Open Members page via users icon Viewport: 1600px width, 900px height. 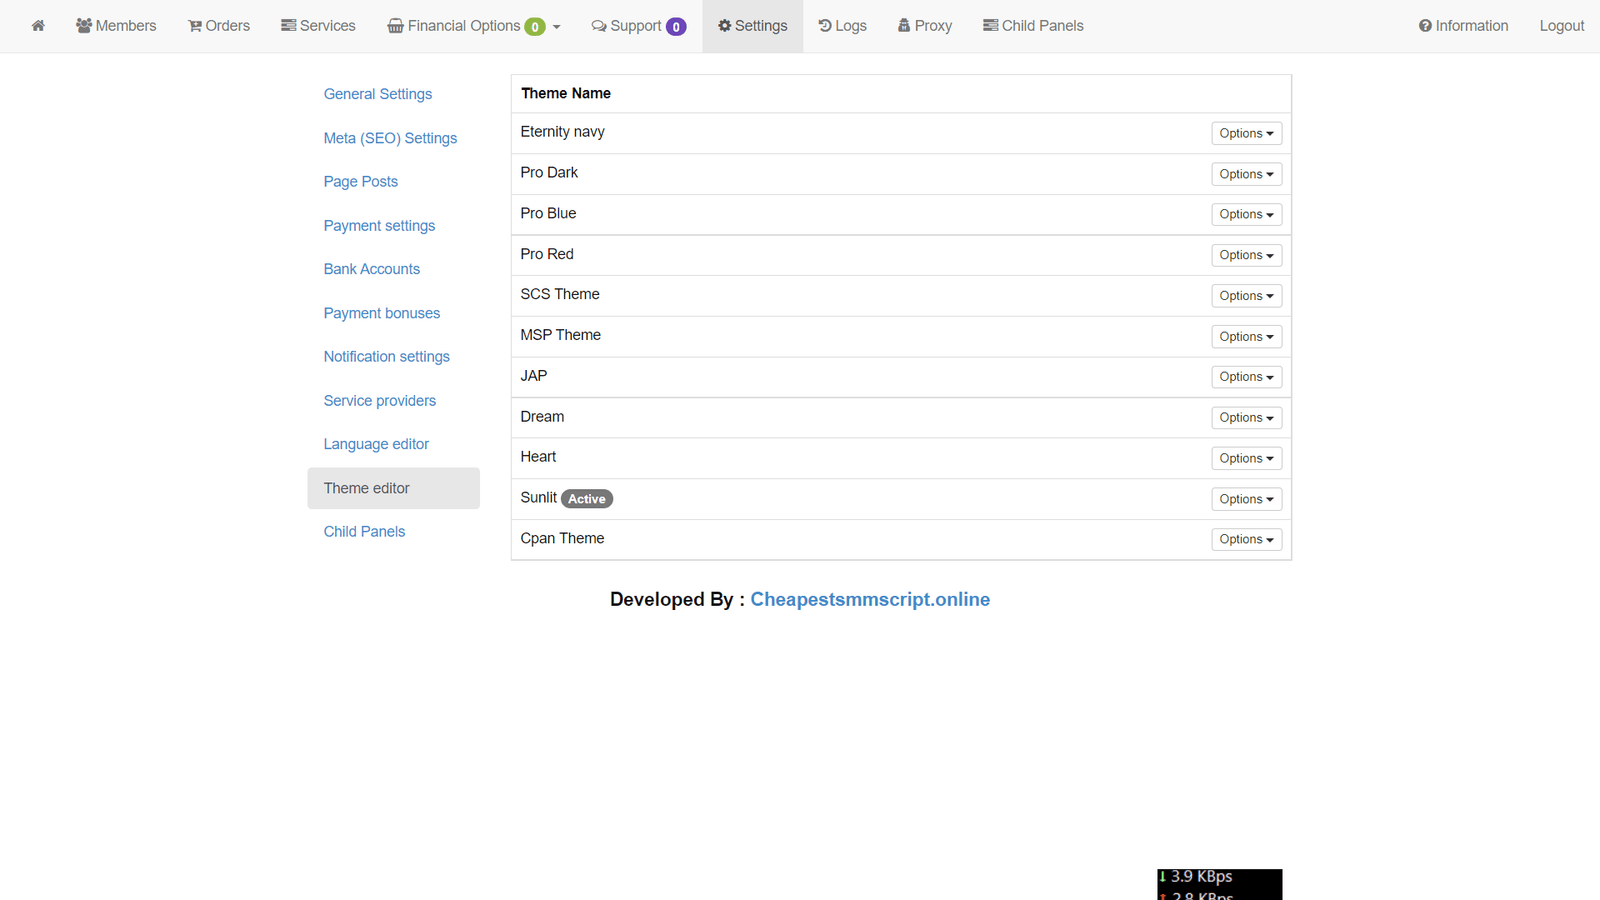pyautogui.click(x=84, y=26)
